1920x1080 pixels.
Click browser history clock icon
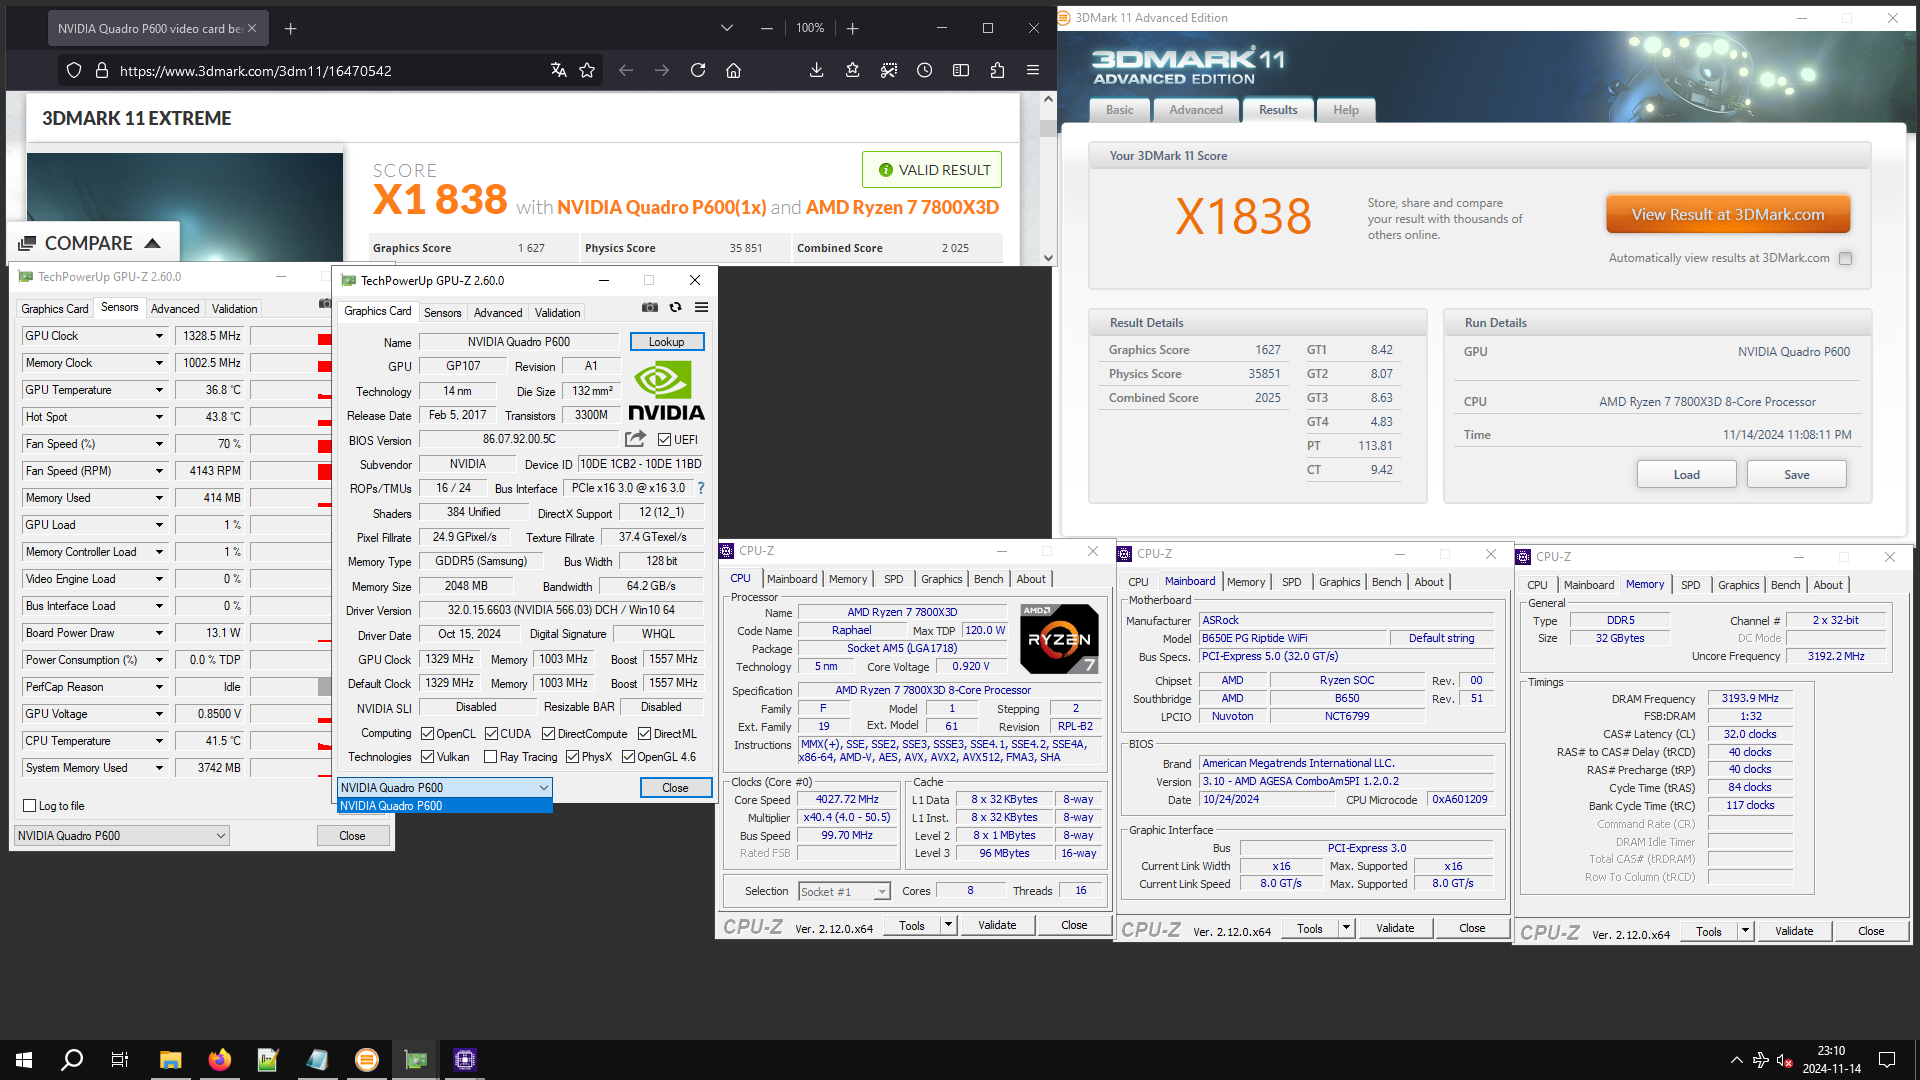[925, 70]
